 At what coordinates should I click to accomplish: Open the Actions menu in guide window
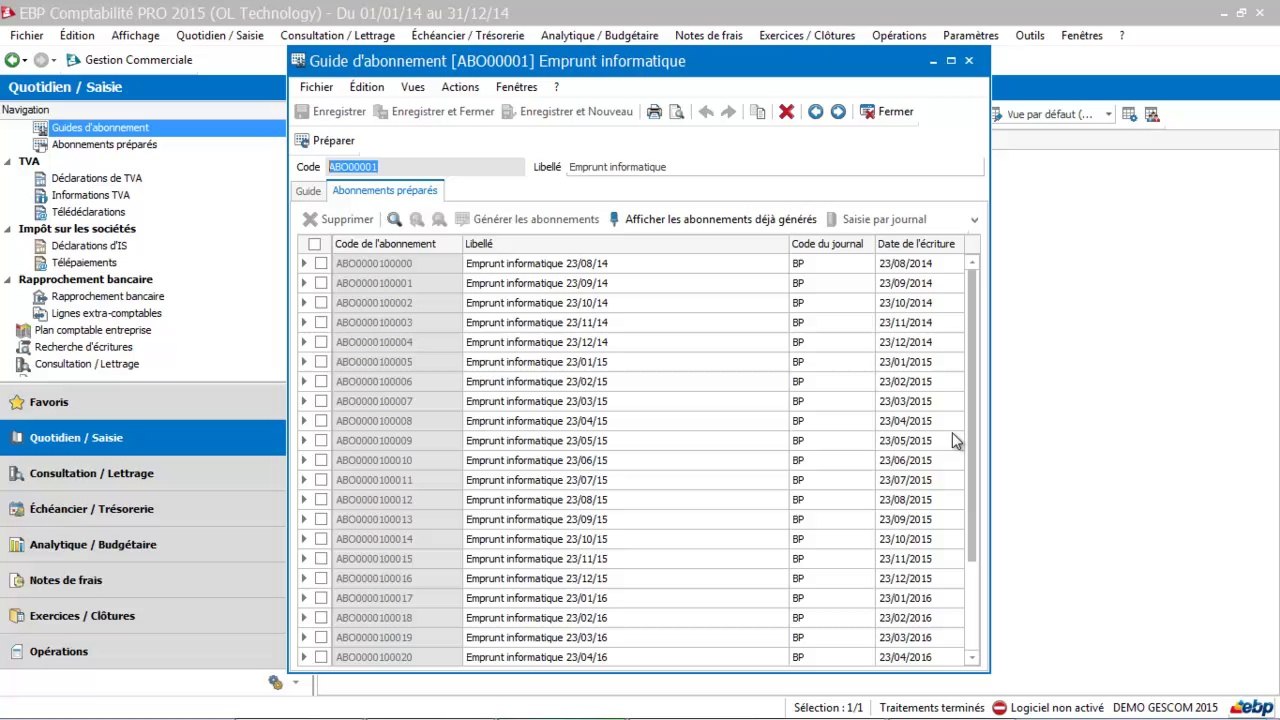[460, 87]
